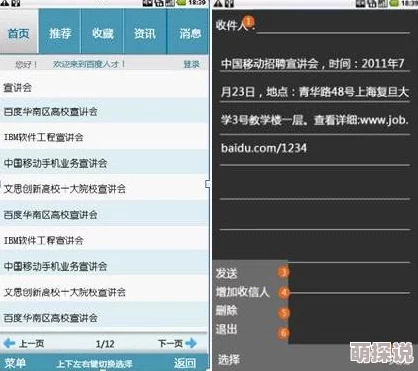Click the 收件人 recipient input field
This screenshot has width=418, height=371.
(x=333, y=27)
